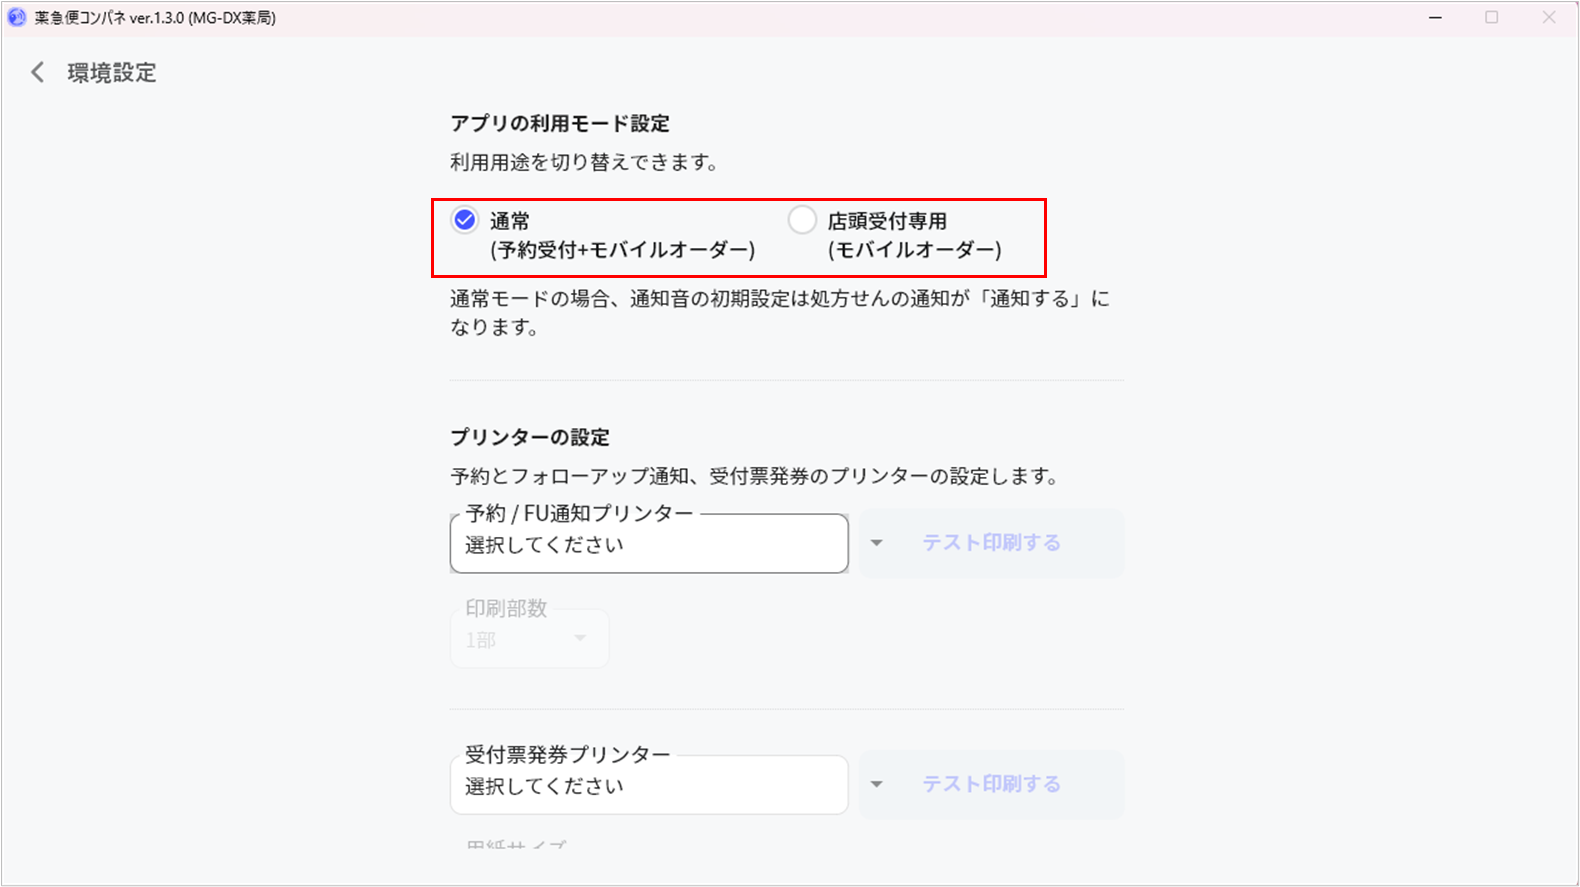Click the window title text 薬急便コンパネ ver.1.3.0
The width and height of the screenshot is (1580, 887).
pos(155,18)
